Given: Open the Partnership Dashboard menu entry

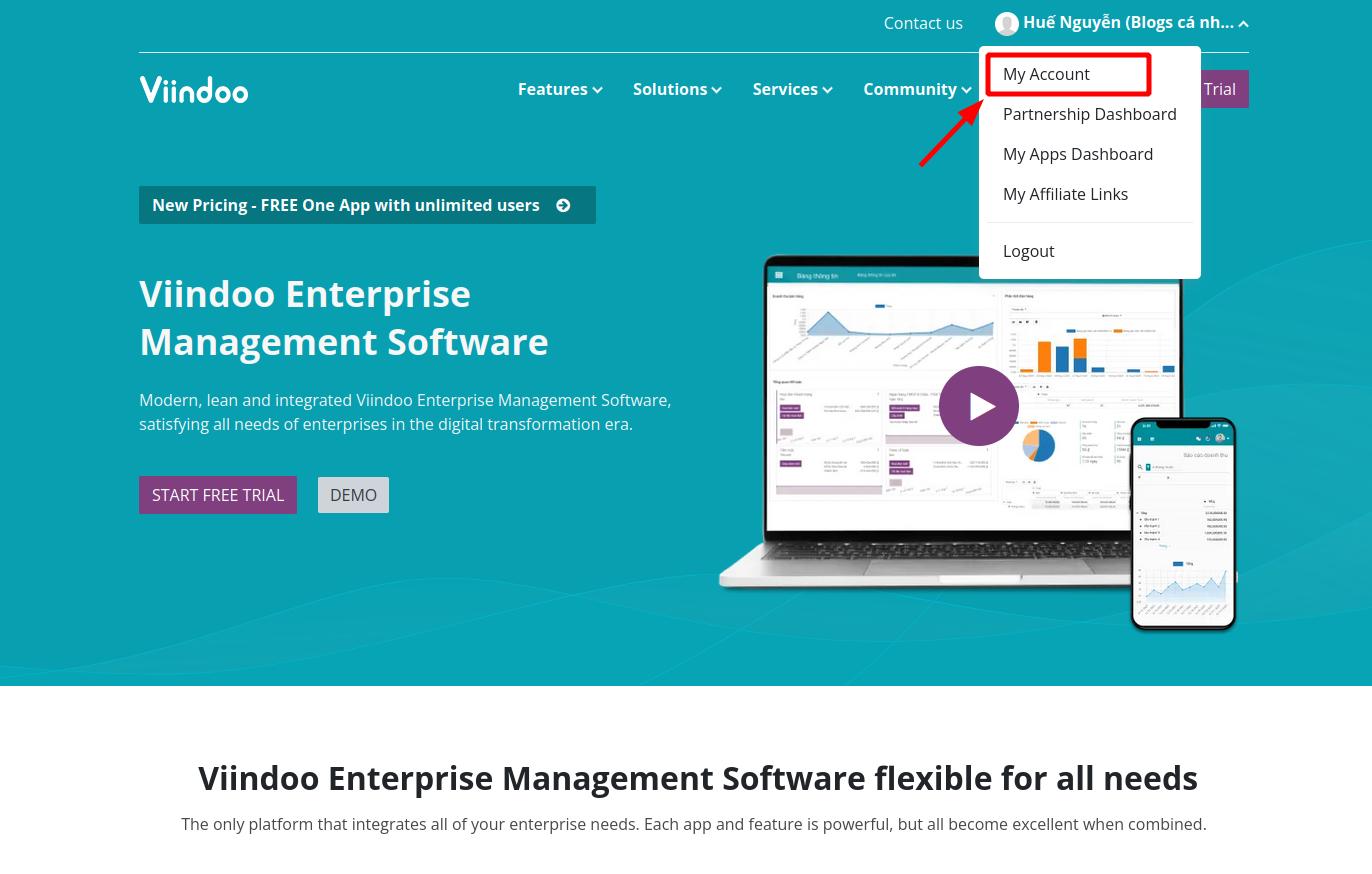Looking at the screenshot, I should (x=1089, y=114).
